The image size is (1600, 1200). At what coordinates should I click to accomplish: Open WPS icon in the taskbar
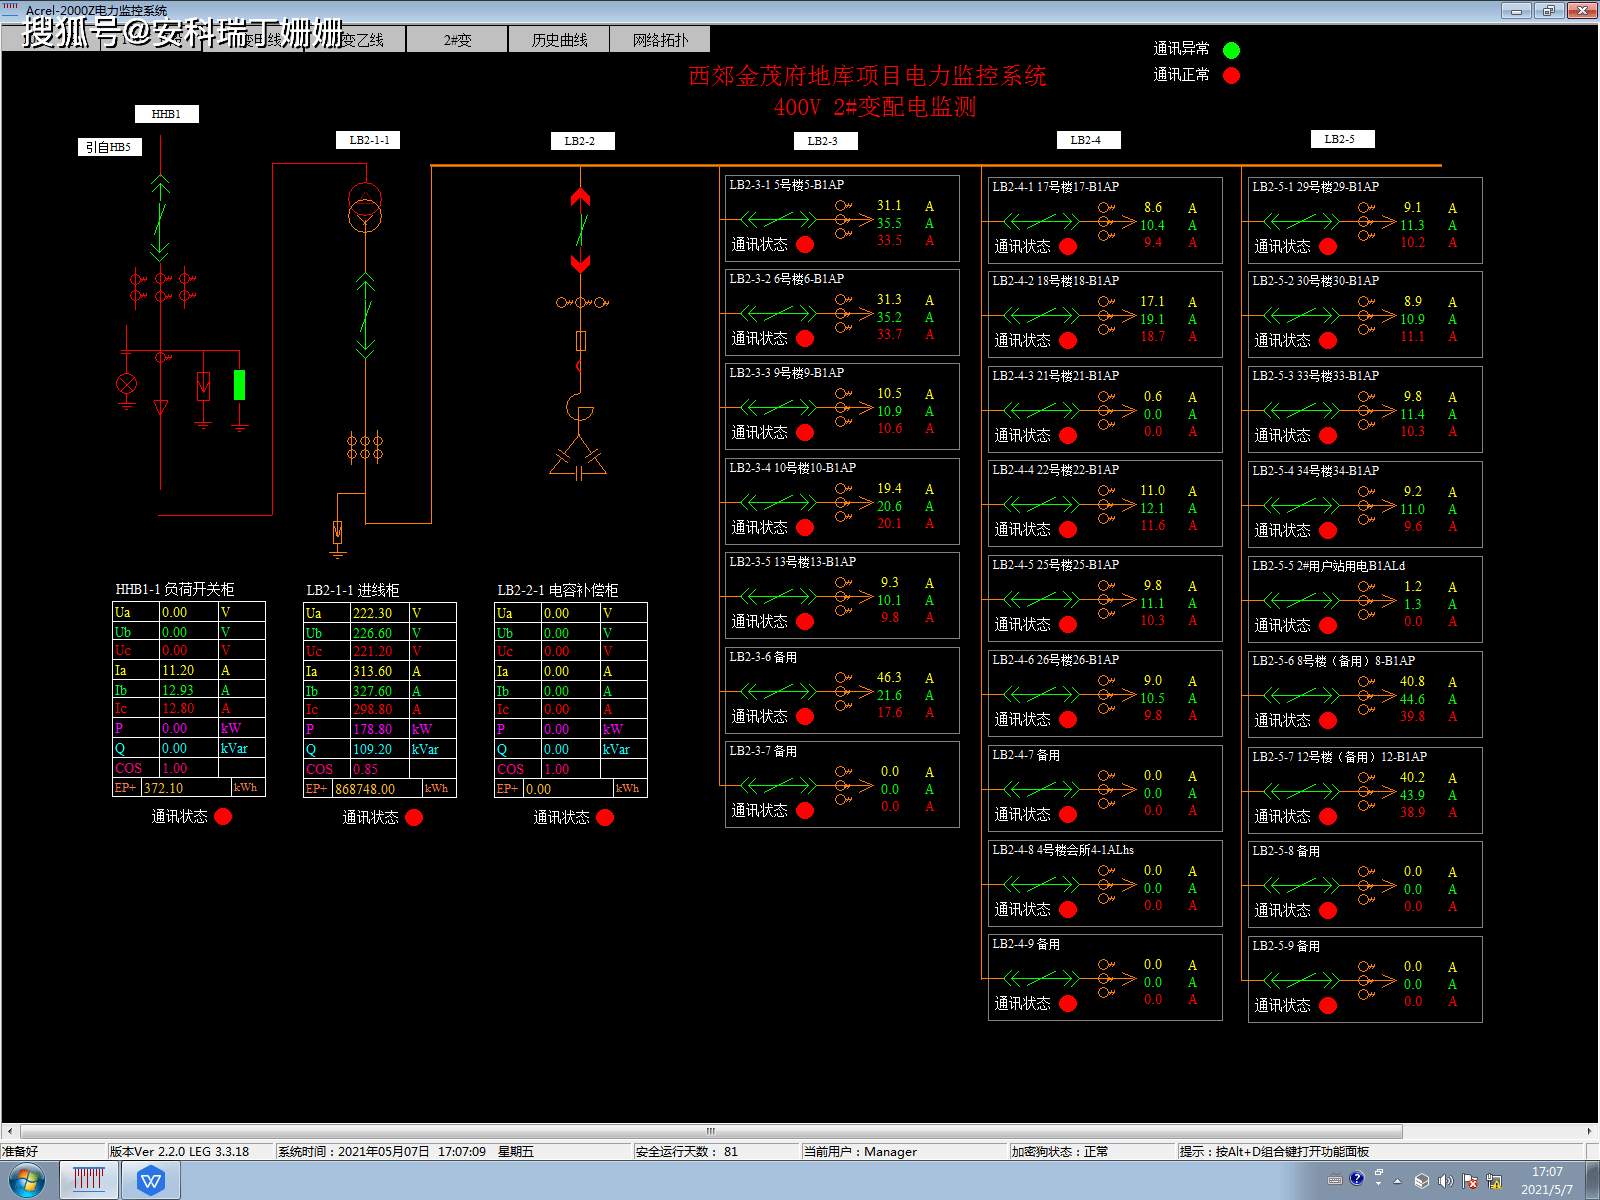click(151, 1181)
